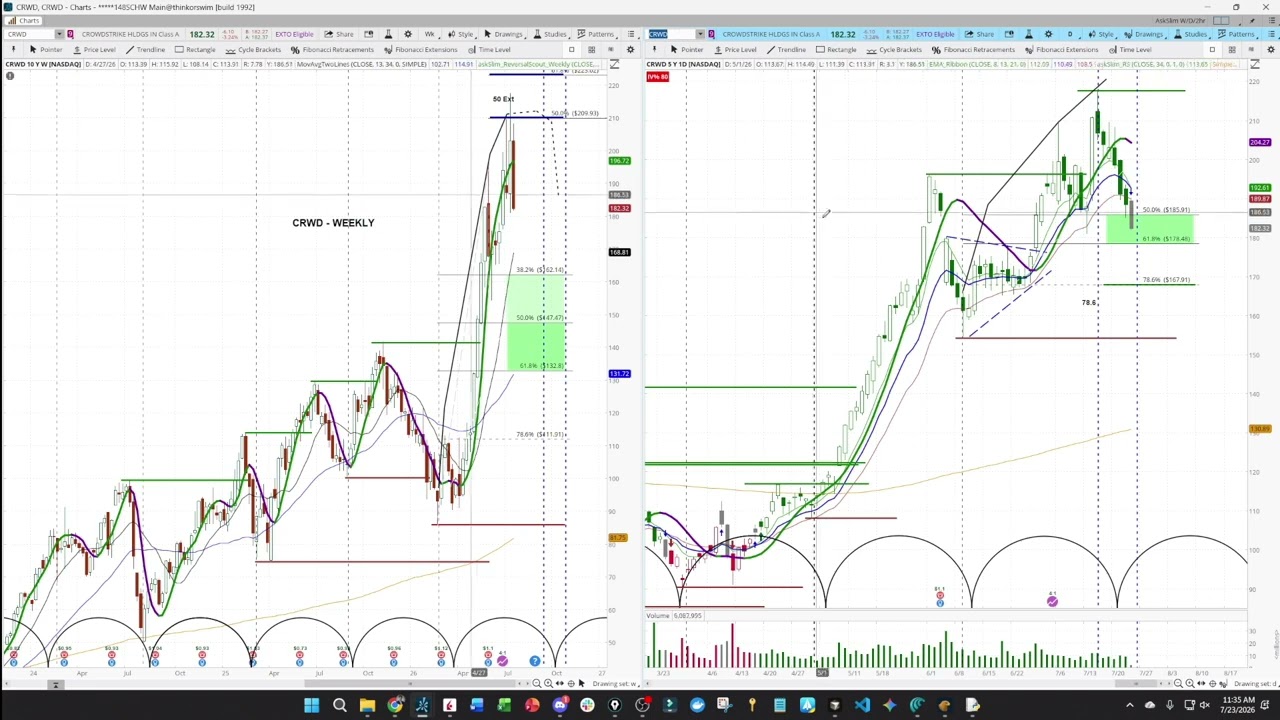
Task: Open the drawing toolbar settings gear, right chart
Action: 1270,50
